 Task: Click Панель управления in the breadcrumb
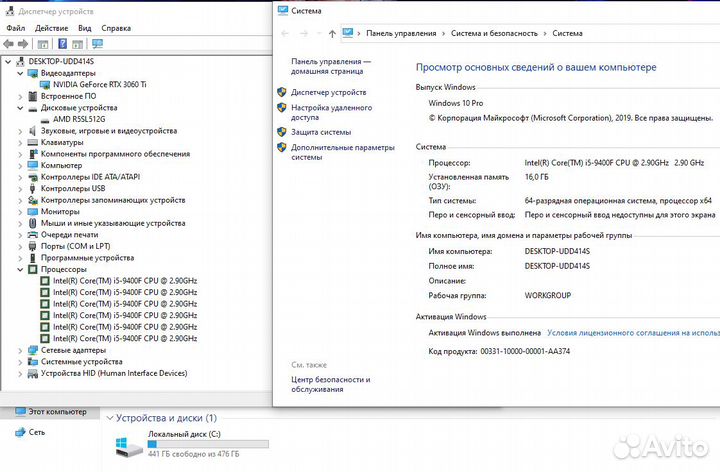401,33
